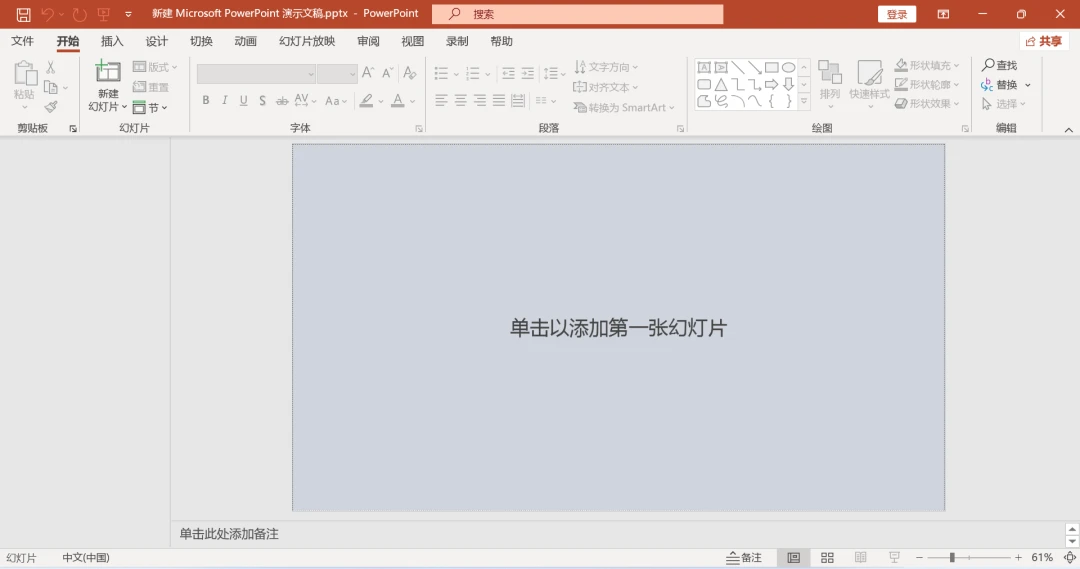1080x569 pixels.
Task: Click the 重置 reset slide button
Action: (151, 87)
